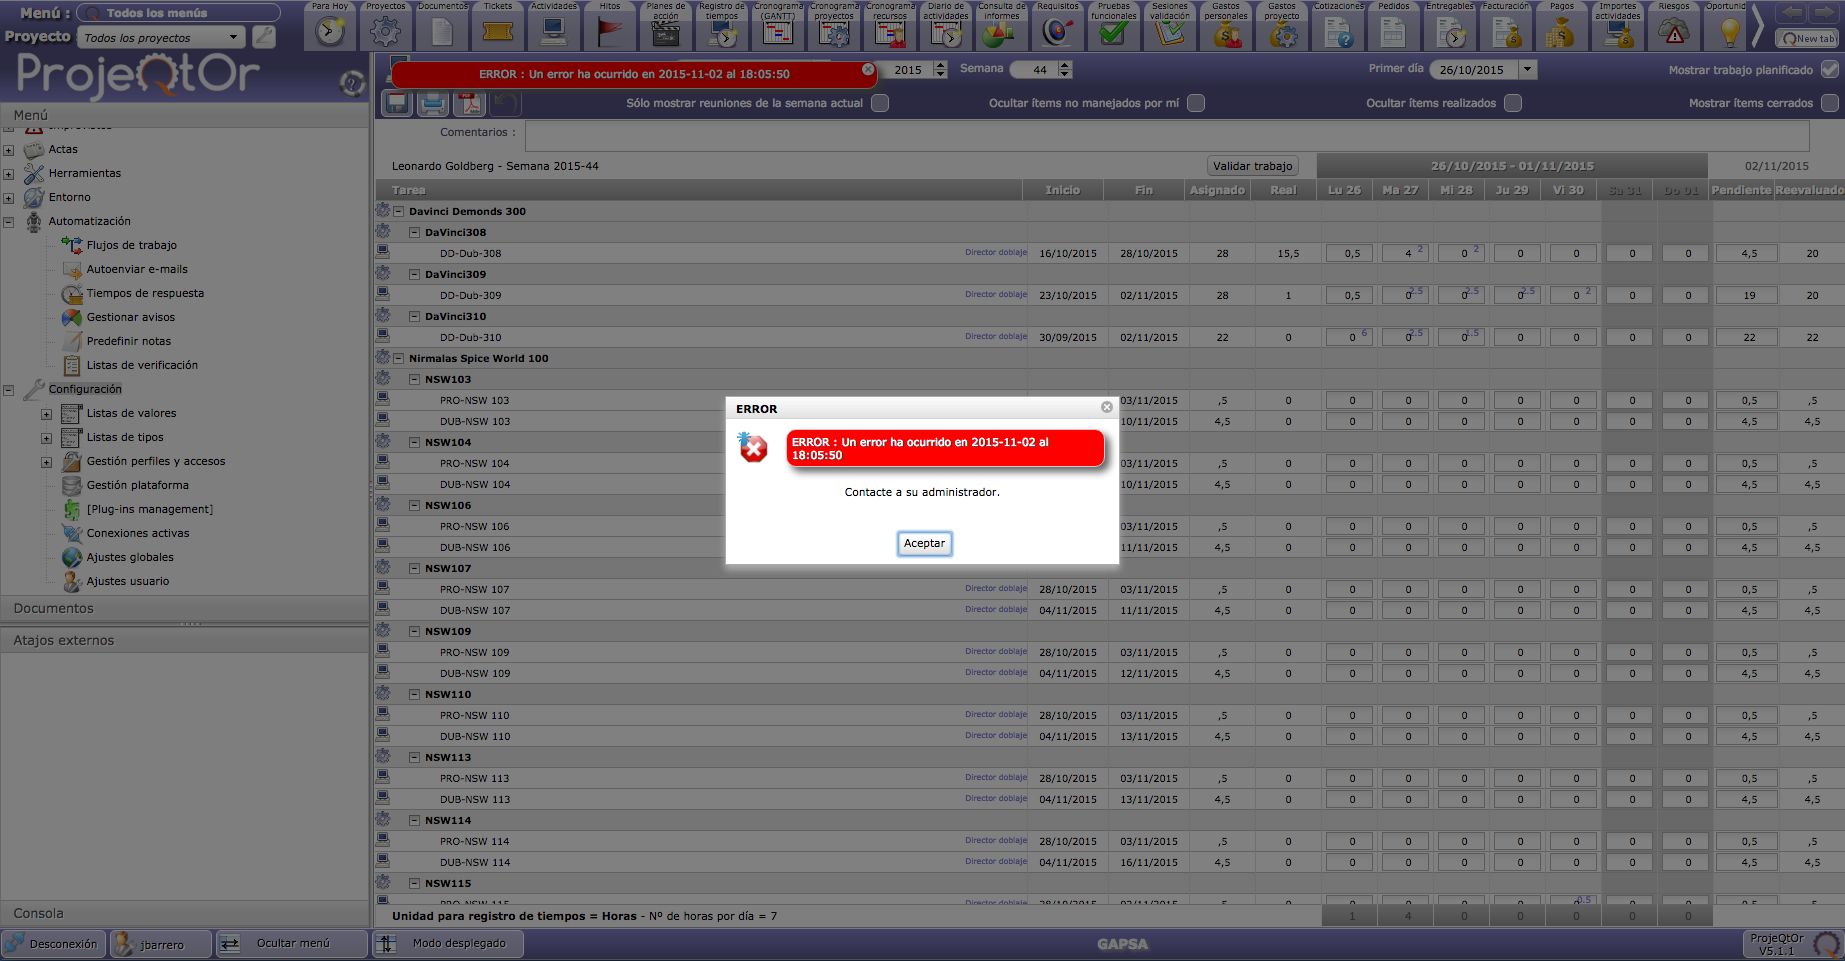Toggle 'Mostrar ítems cerrados' checkbox
Image resolution: width=1845 pixels, height=961 pixels.
coord(1830,103)
